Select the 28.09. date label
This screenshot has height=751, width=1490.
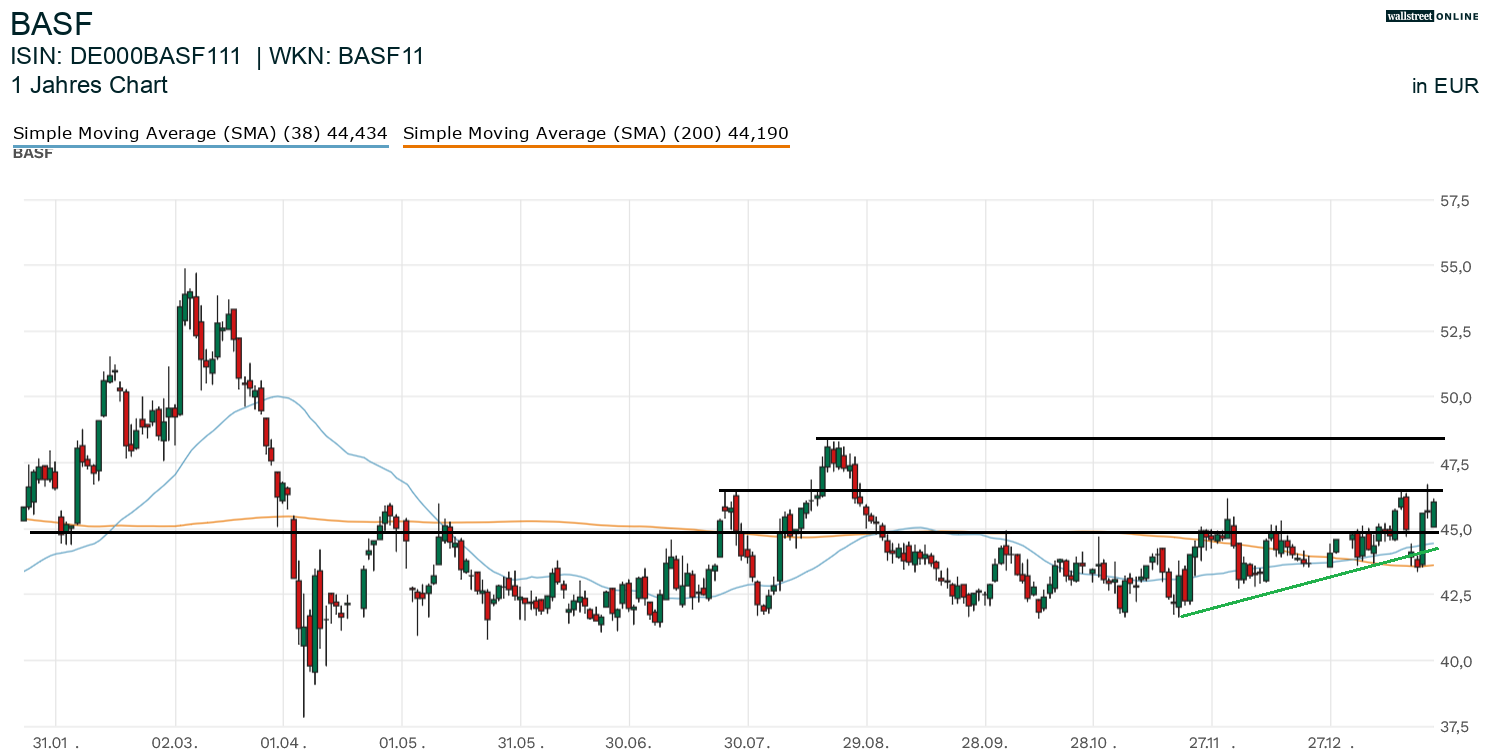click(986, 743)
